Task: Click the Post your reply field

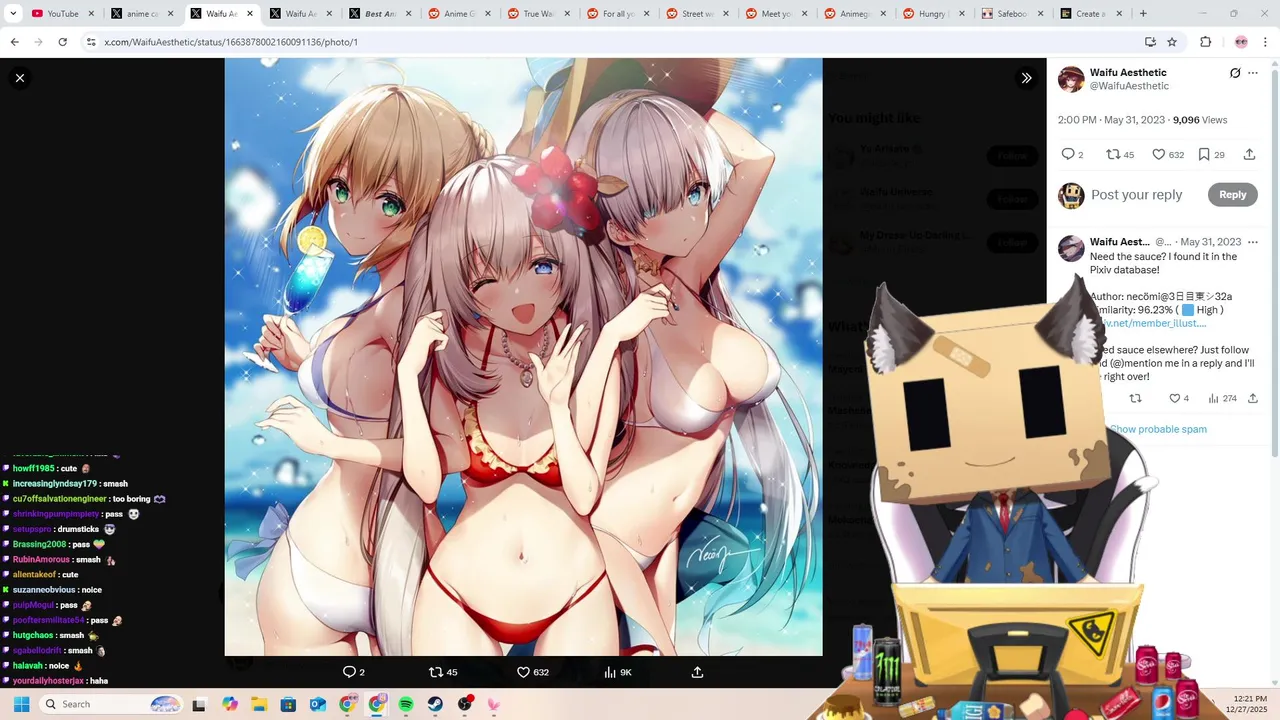Action: pyautogui.click(x=1137, y=195)
